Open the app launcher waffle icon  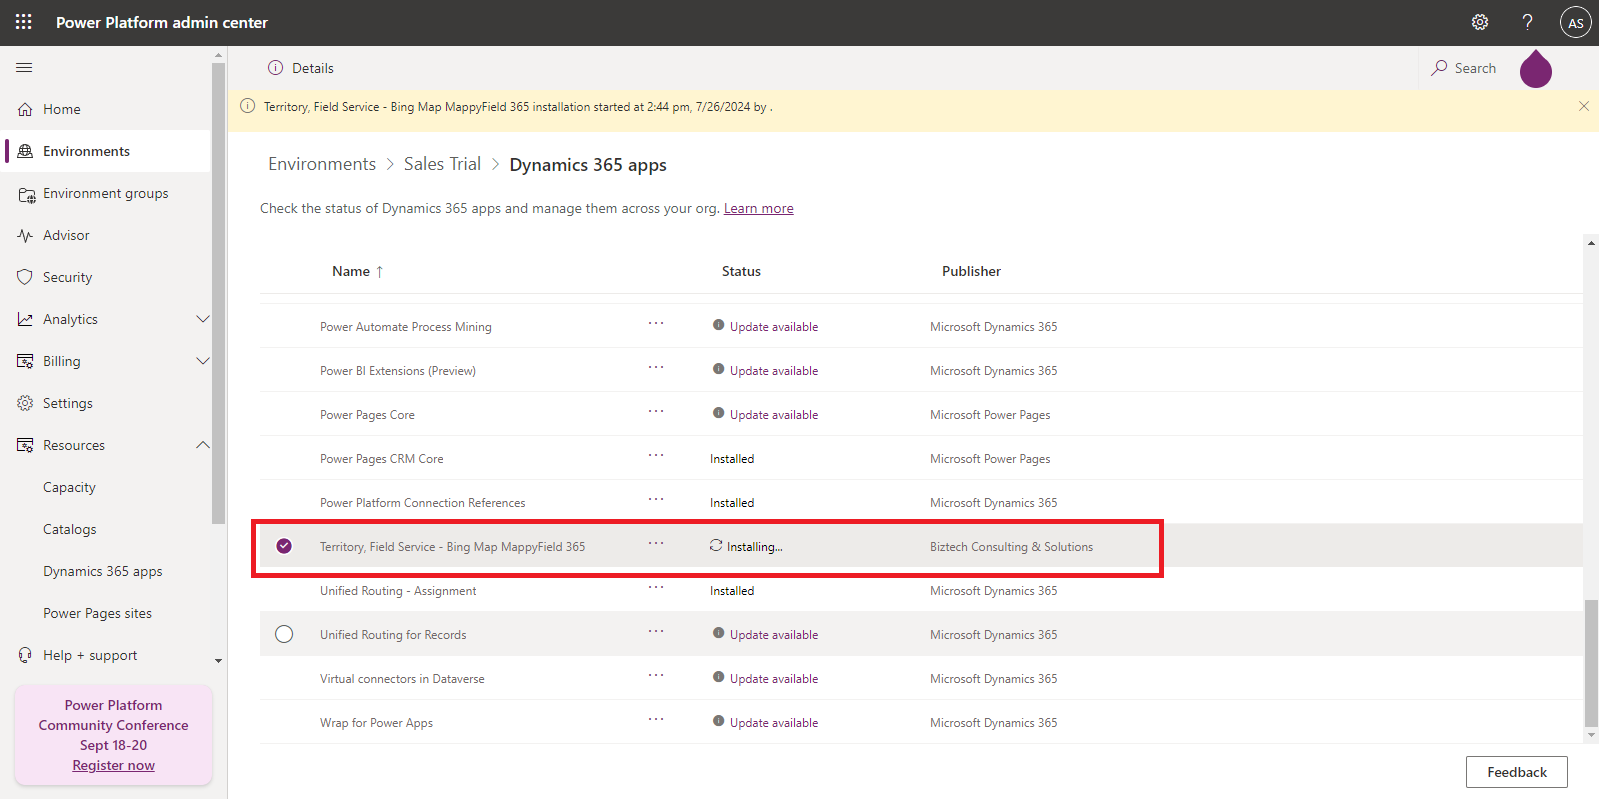point(24,22)
